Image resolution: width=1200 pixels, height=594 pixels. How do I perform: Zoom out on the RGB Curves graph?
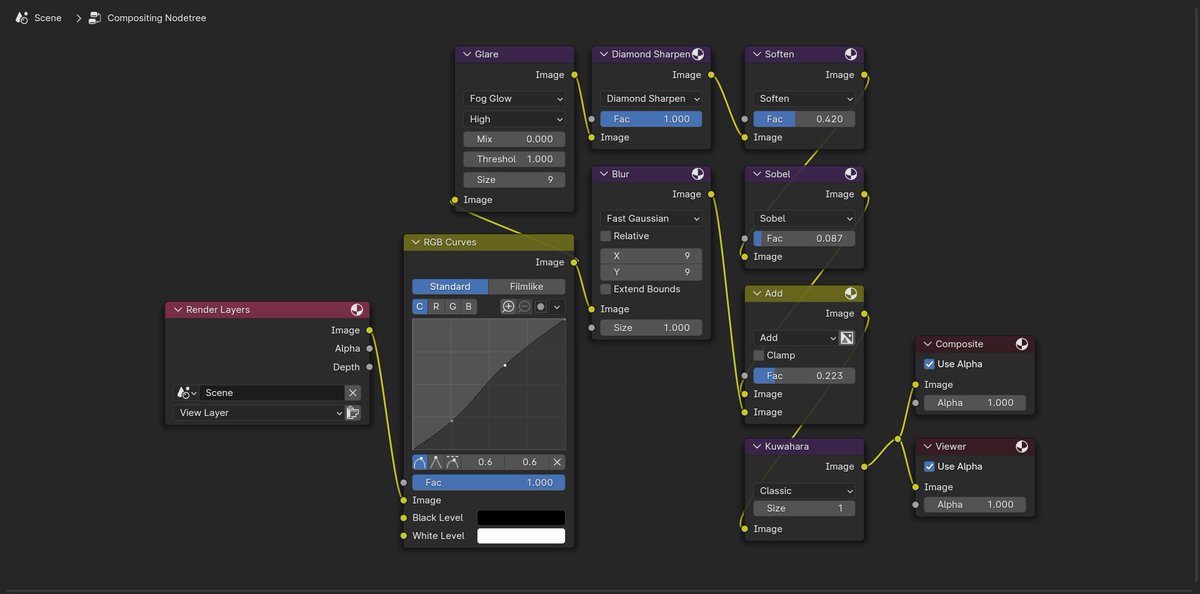[524, 306]
